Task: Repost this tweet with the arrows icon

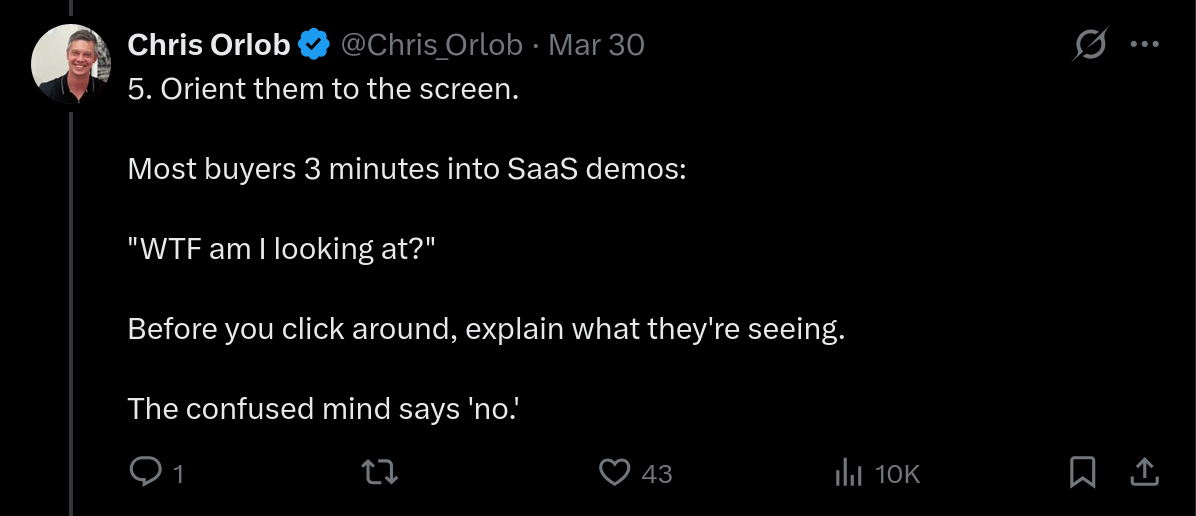Action: pyautogui.click(x=379, y=472)
